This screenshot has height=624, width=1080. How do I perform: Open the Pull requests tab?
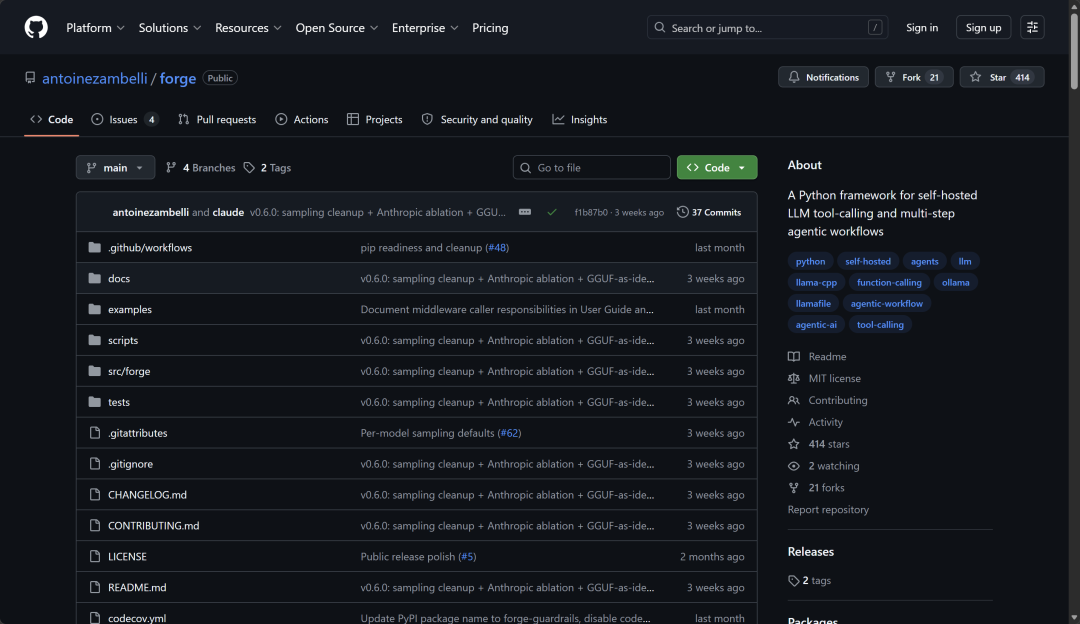pos(217,119)
